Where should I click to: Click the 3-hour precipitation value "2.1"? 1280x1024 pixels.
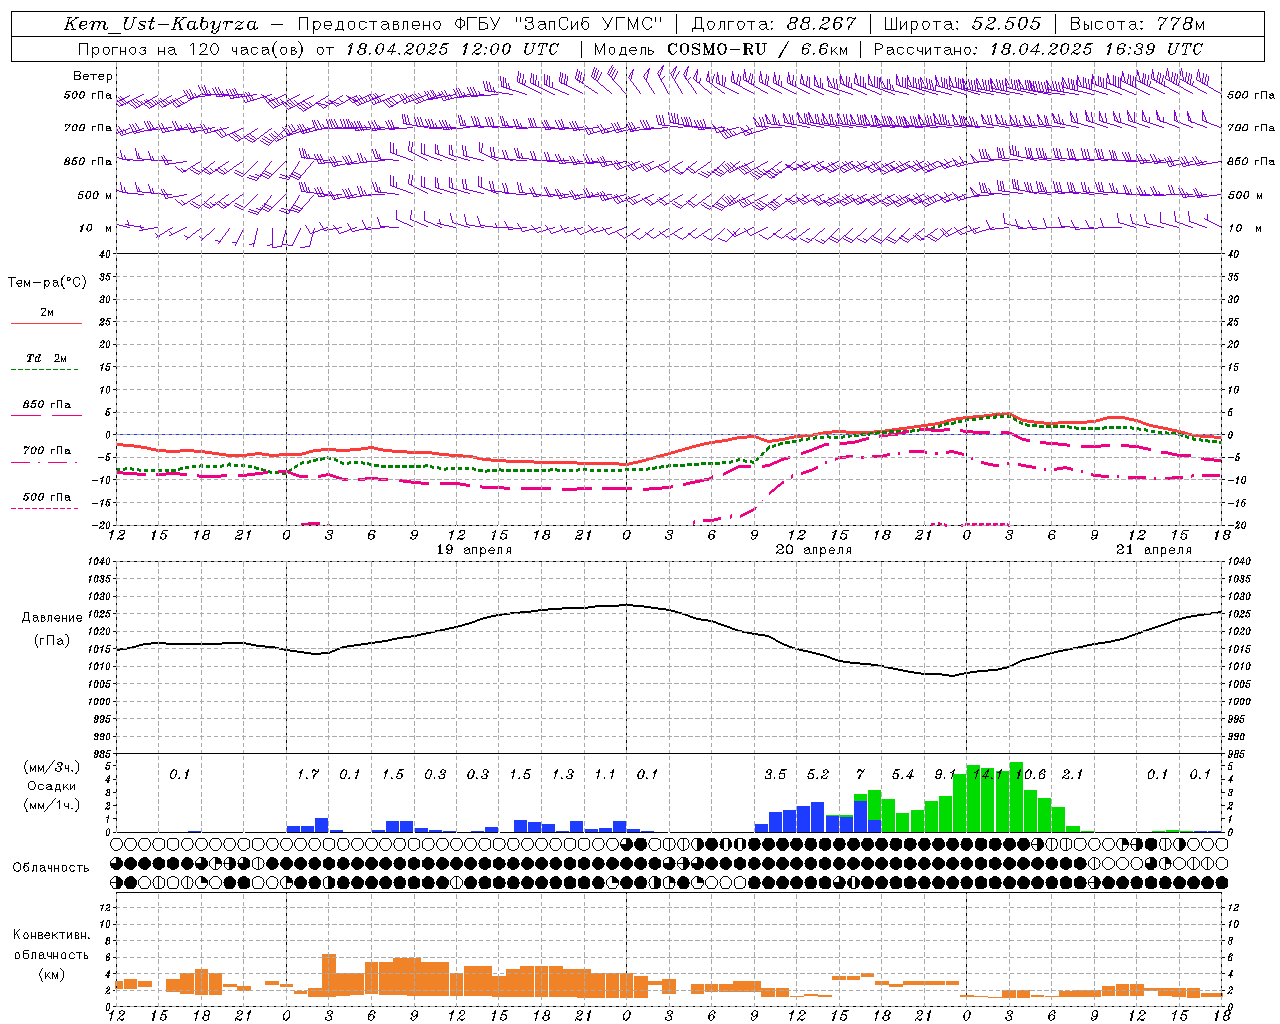tap(1072, 774)
